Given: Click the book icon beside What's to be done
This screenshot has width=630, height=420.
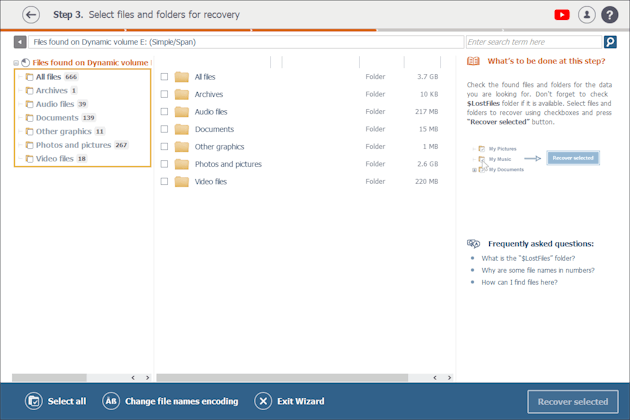Looking at the screenshot, I should point(473,61).
